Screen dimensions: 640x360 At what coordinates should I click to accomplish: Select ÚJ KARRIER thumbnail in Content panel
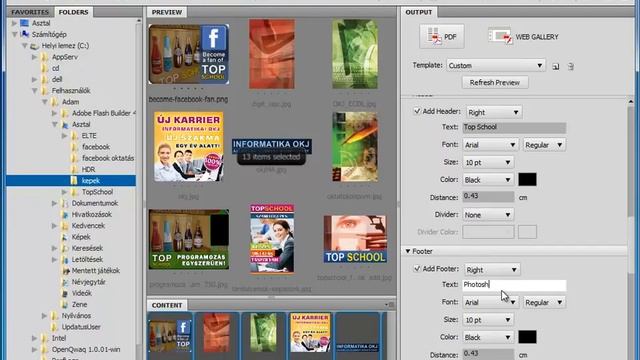(310, 333)
